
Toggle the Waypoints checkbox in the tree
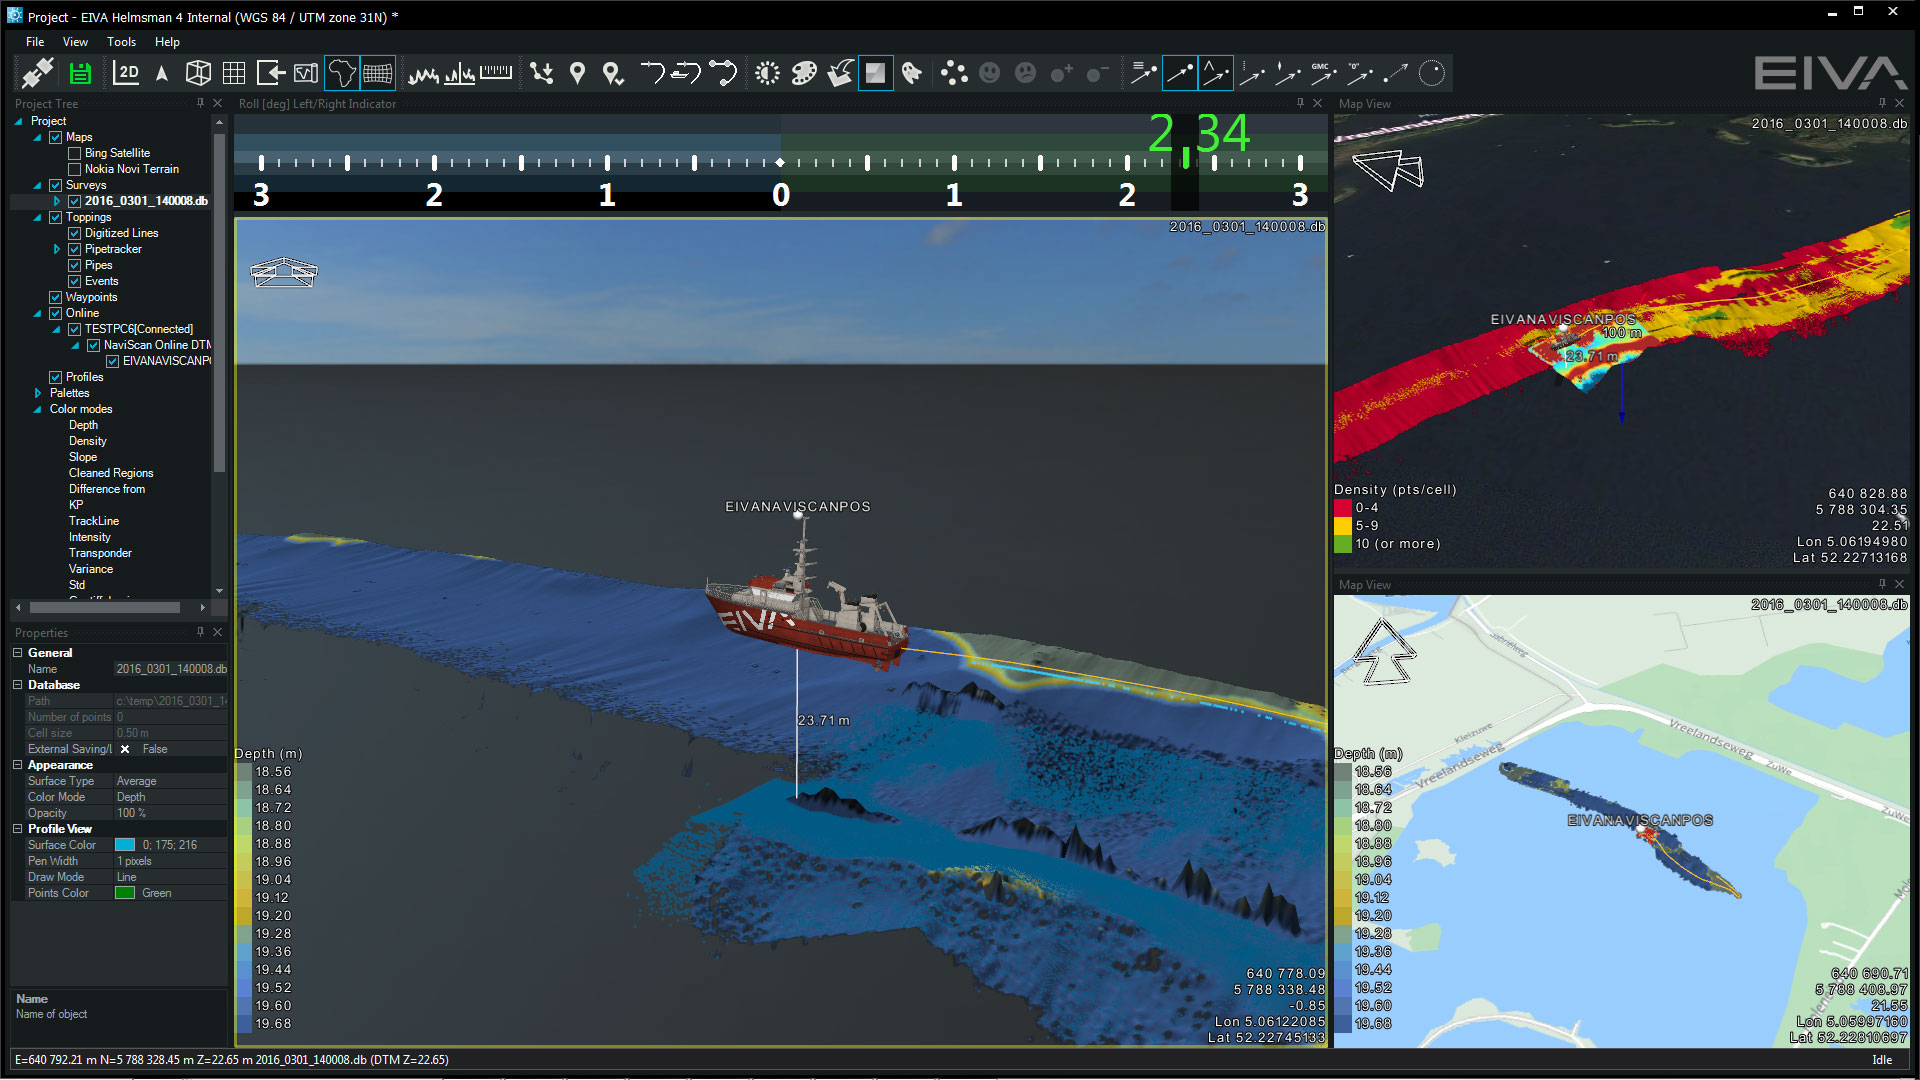(x=56, y=297)
